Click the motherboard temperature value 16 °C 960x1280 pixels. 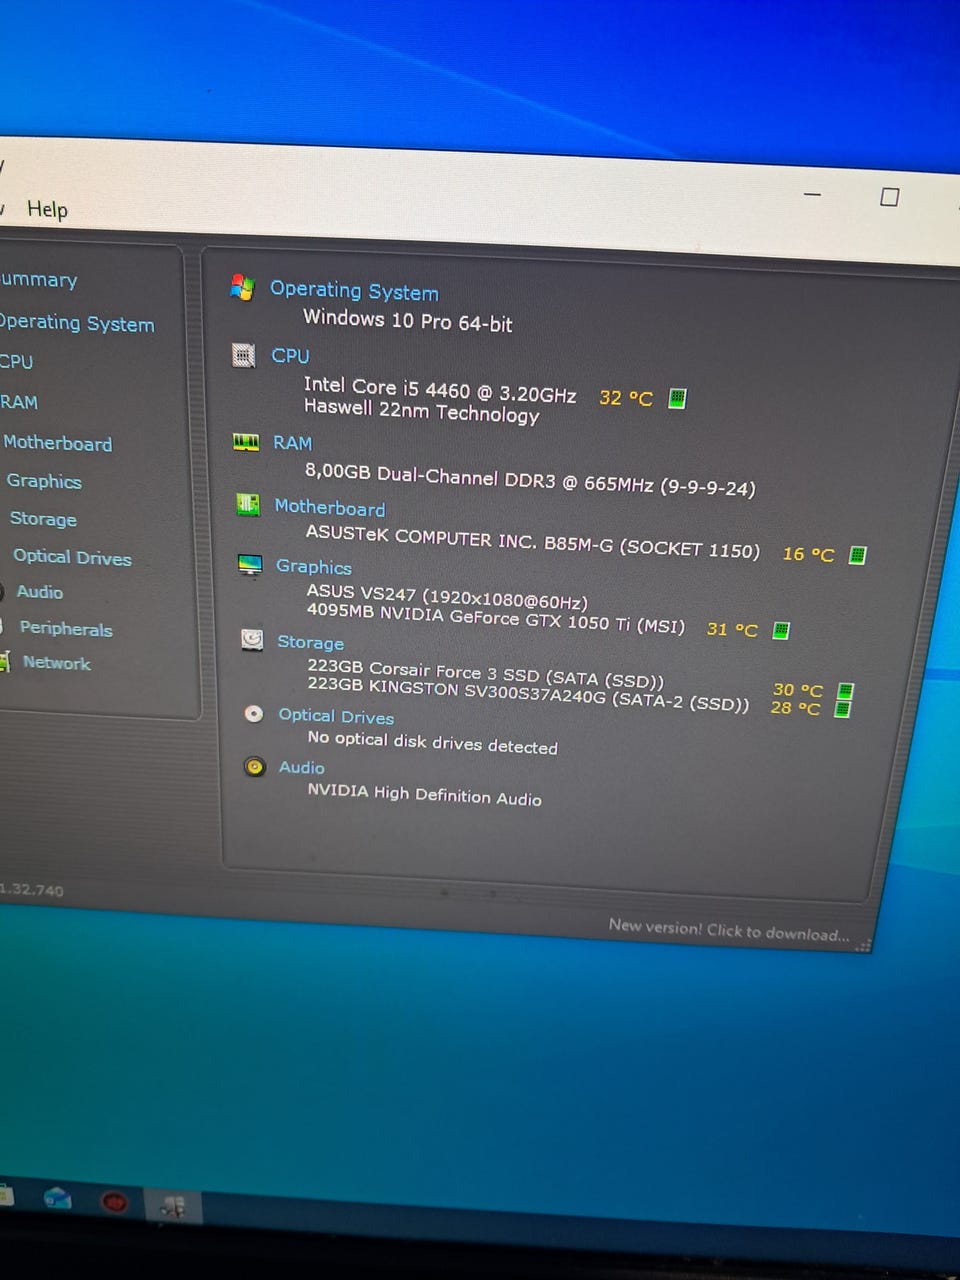coord(807,553)
